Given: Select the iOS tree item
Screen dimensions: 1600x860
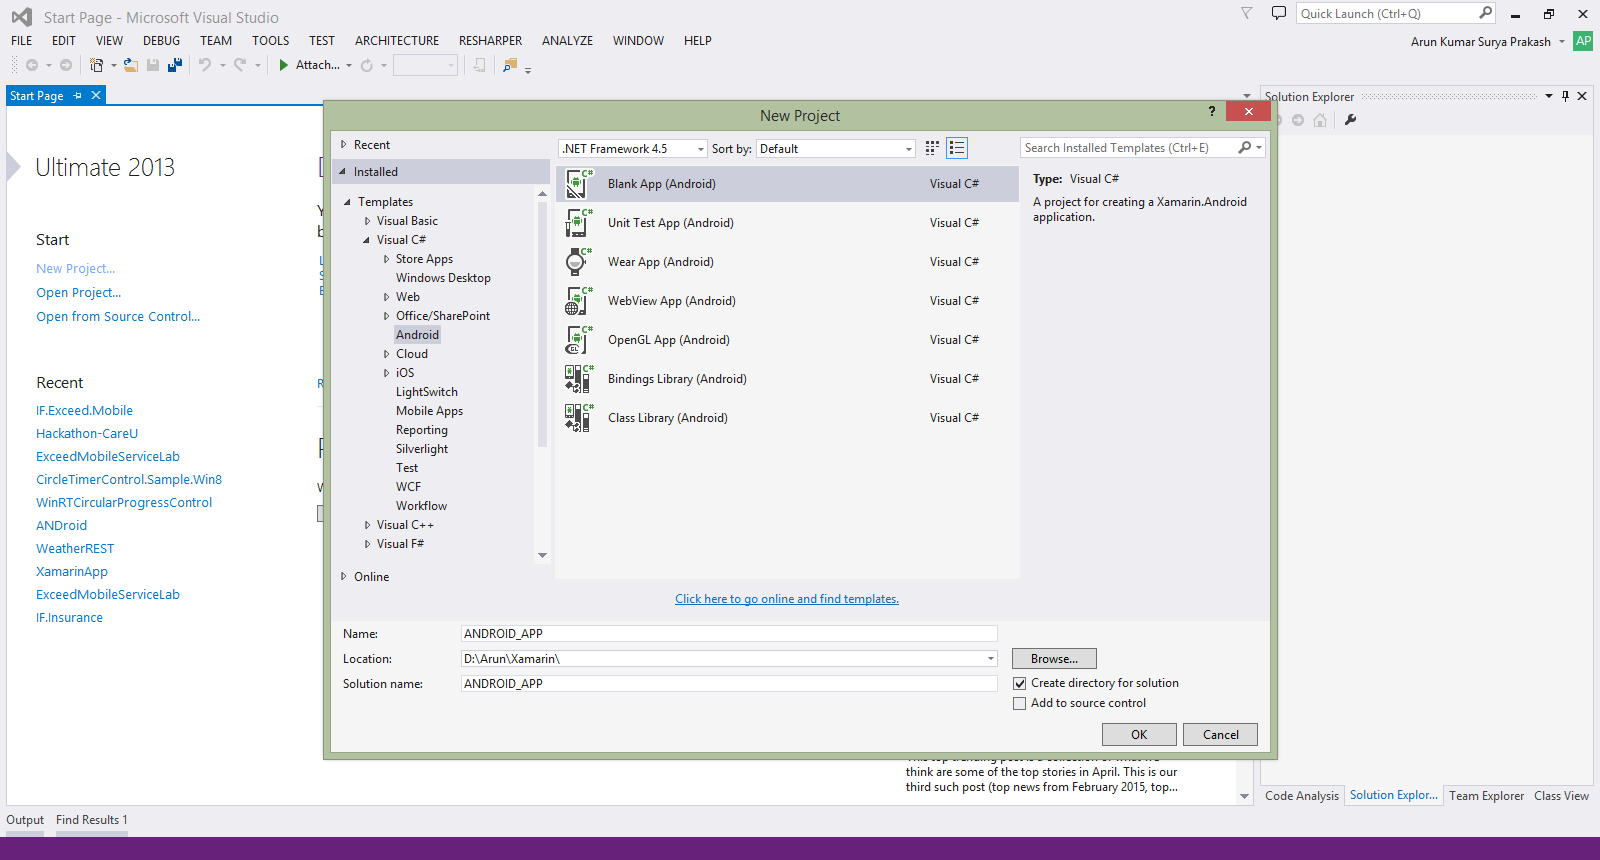Looking at the screenshot, I should 405,373.
